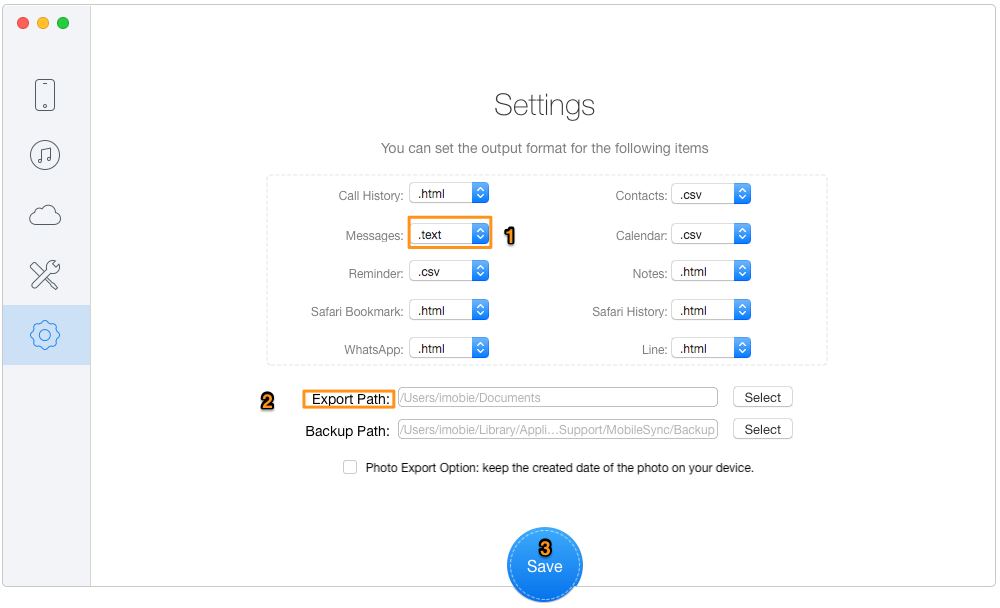Change Notes output format dropdown
This screenshot has height=608, width=1000.
click(711, 272)
